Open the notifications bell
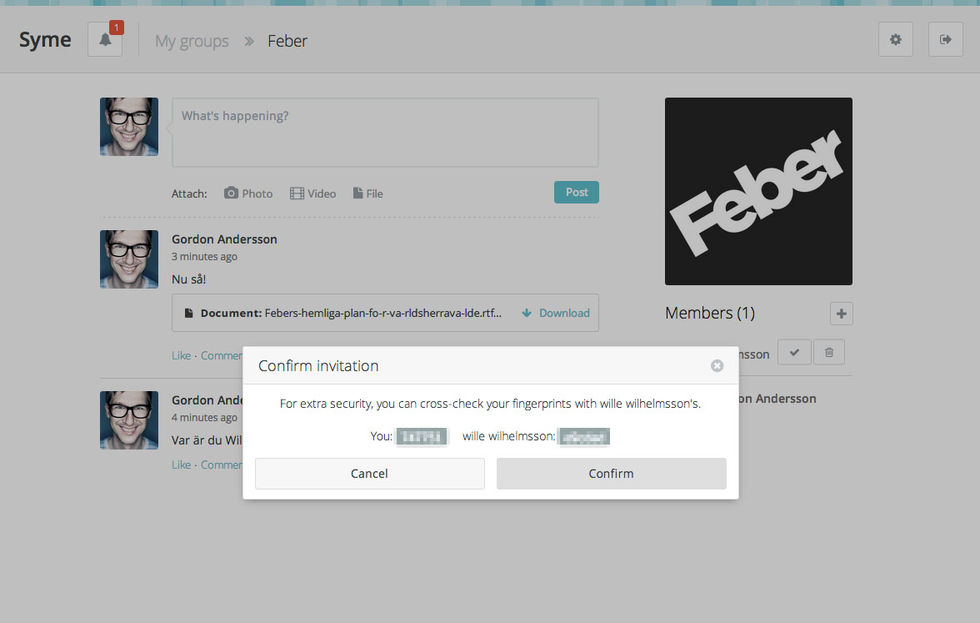The height and width of the screenshot is (623, 980). coord(105,40)
